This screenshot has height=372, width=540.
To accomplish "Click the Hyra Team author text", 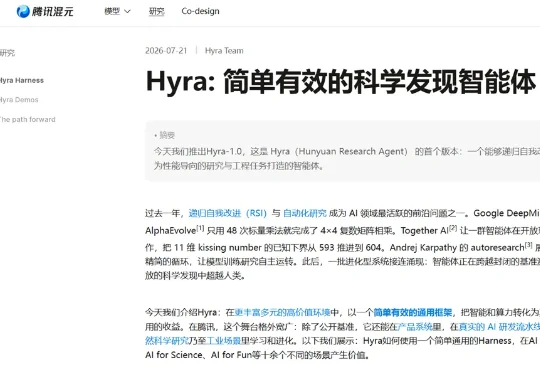I will pyautogui.click(x=224, y=51).
